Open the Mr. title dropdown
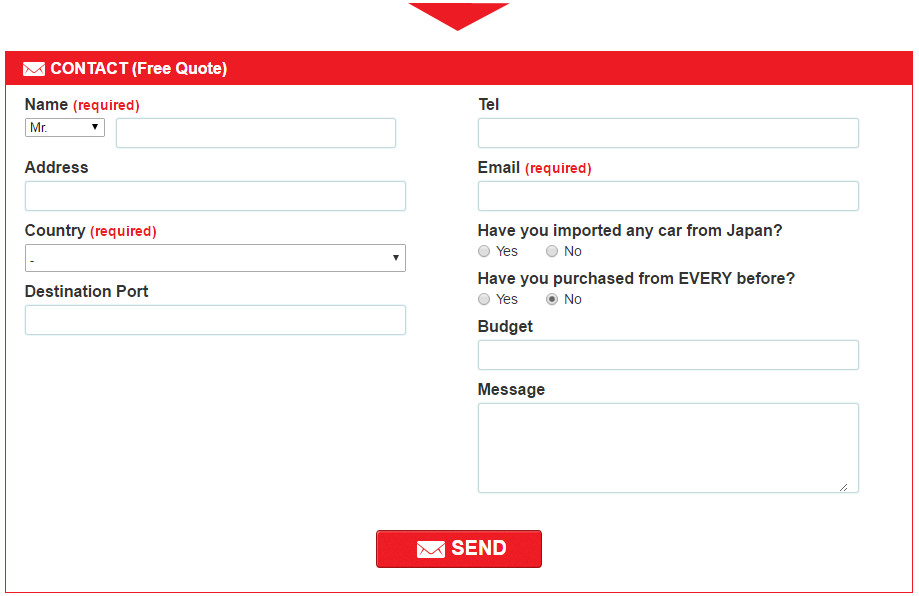This screenshot has height=596, width=919. [65, 127]
